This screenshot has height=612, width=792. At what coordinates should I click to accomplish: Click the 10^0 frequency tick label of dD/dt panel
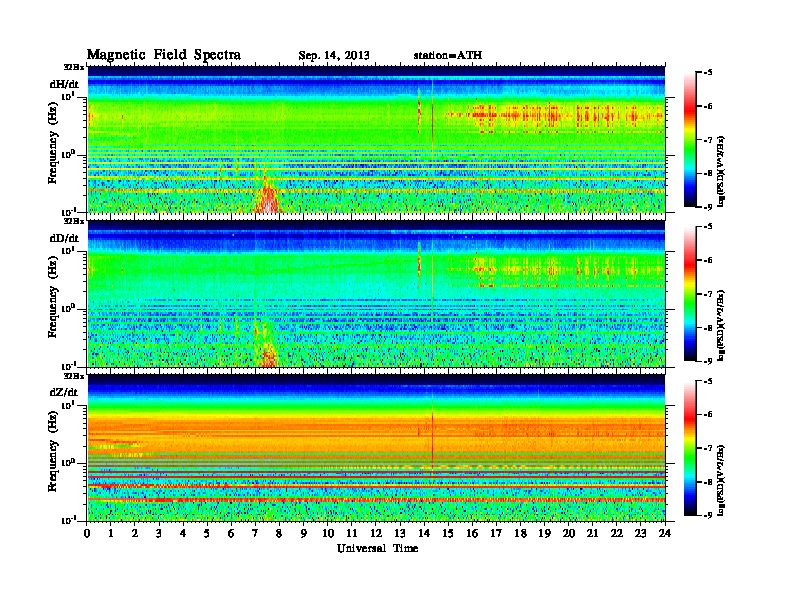(x=68, y=309)
